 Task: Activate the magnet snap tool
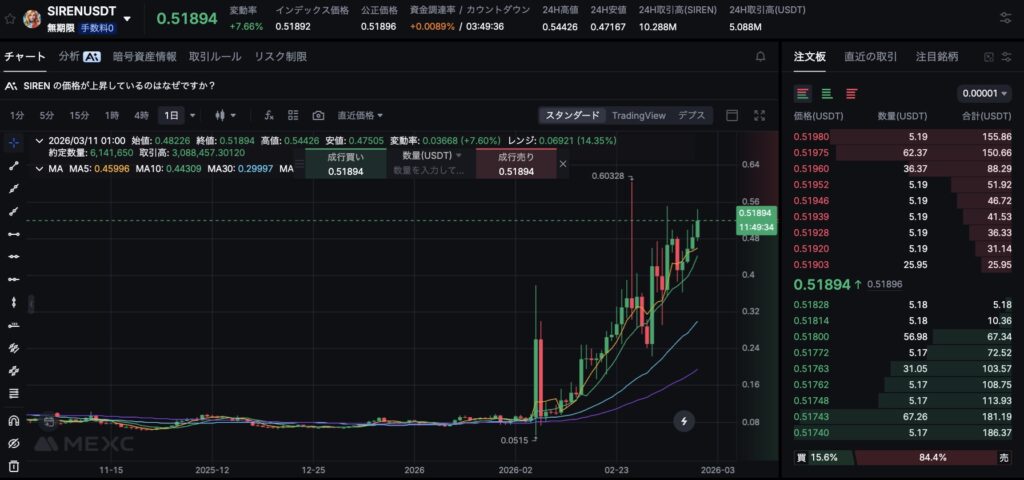click(14, 420)
